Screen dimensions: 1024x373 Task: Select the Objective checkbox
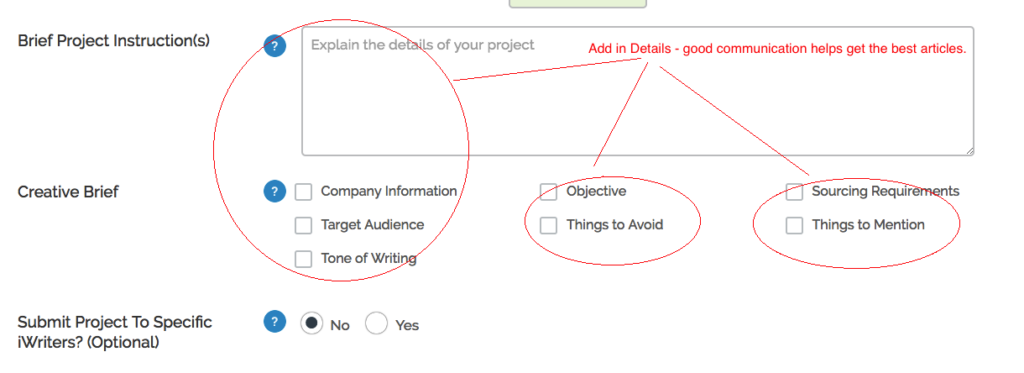pyautogui.click(x=549, y=191)
